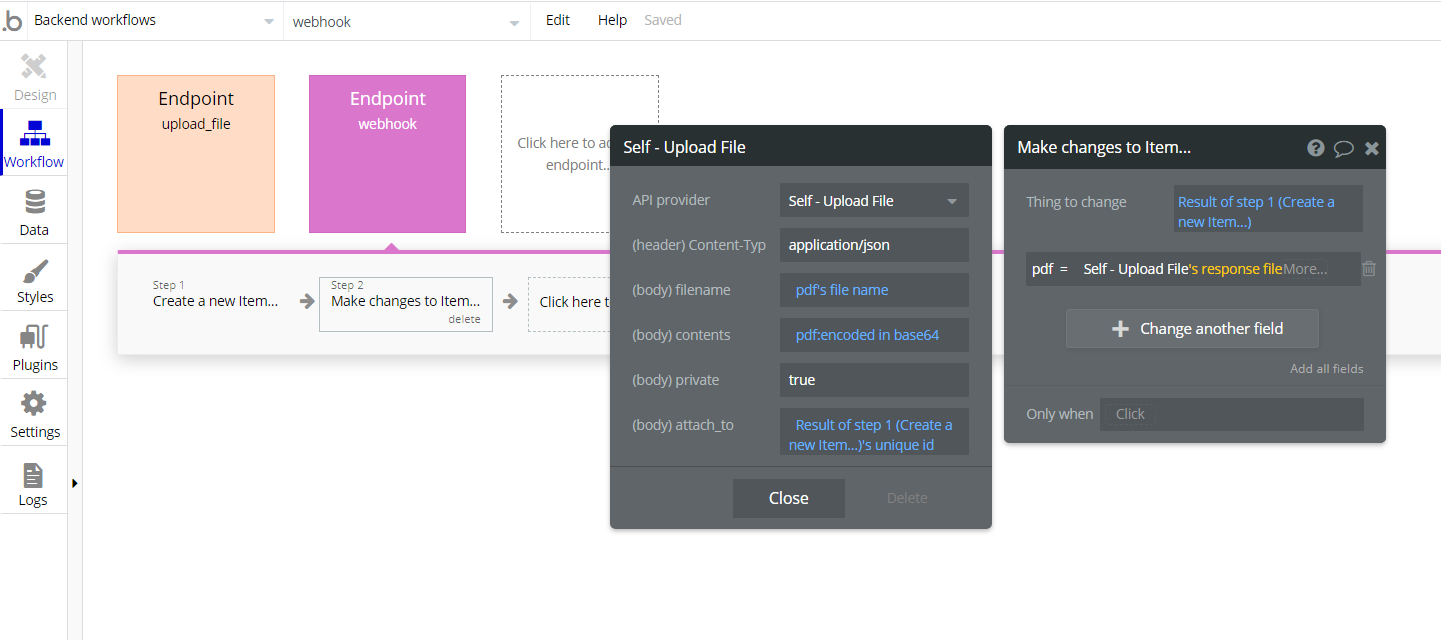Expand the collapsed side panel arrow

pyautogui.click(x=75, y=483)
